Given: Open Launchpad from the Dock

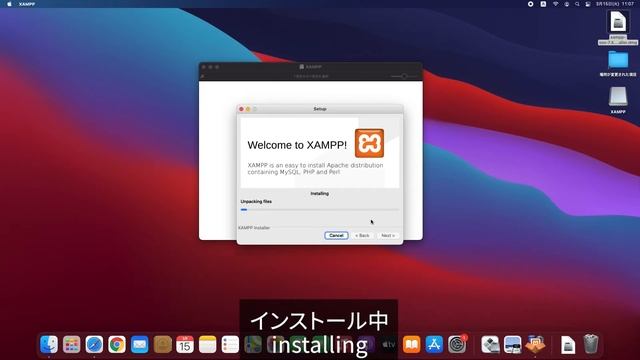Looking at the screenshot, I should tap(71, 344).
